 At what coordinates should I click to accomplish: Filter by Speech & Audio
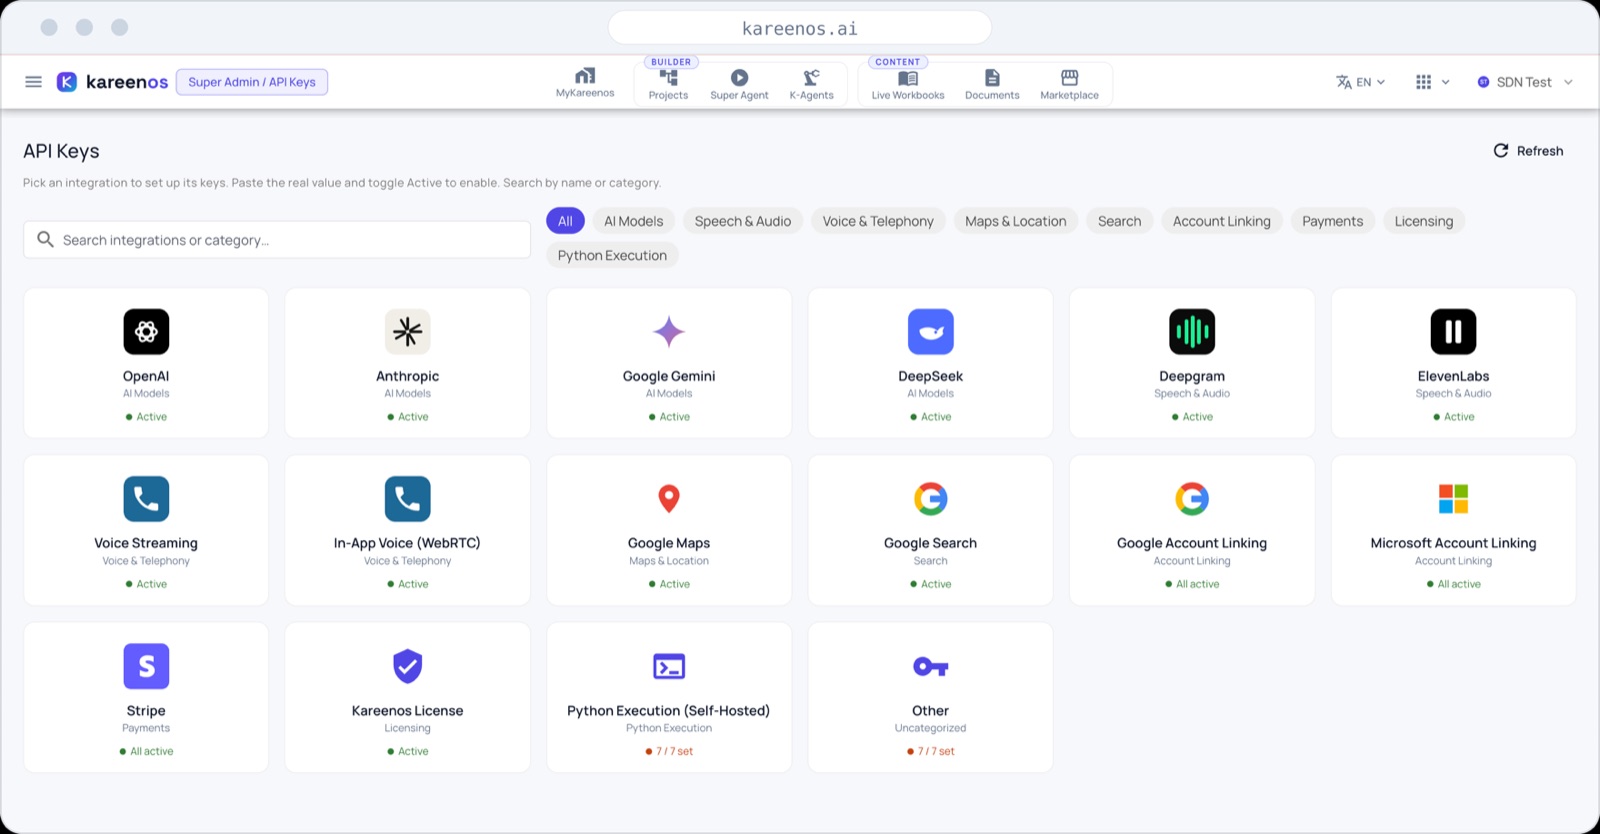[x=743, y=221]
